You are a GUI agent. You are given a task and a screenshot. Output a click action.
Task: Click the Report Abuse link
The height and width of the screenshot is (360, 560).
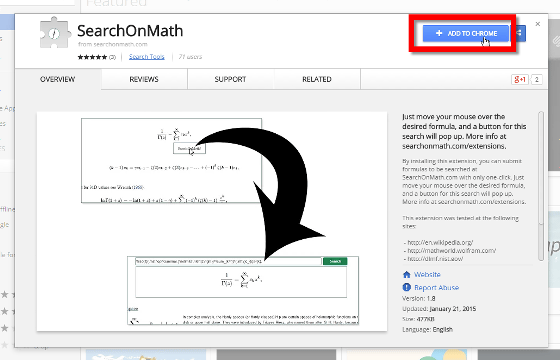436,288
